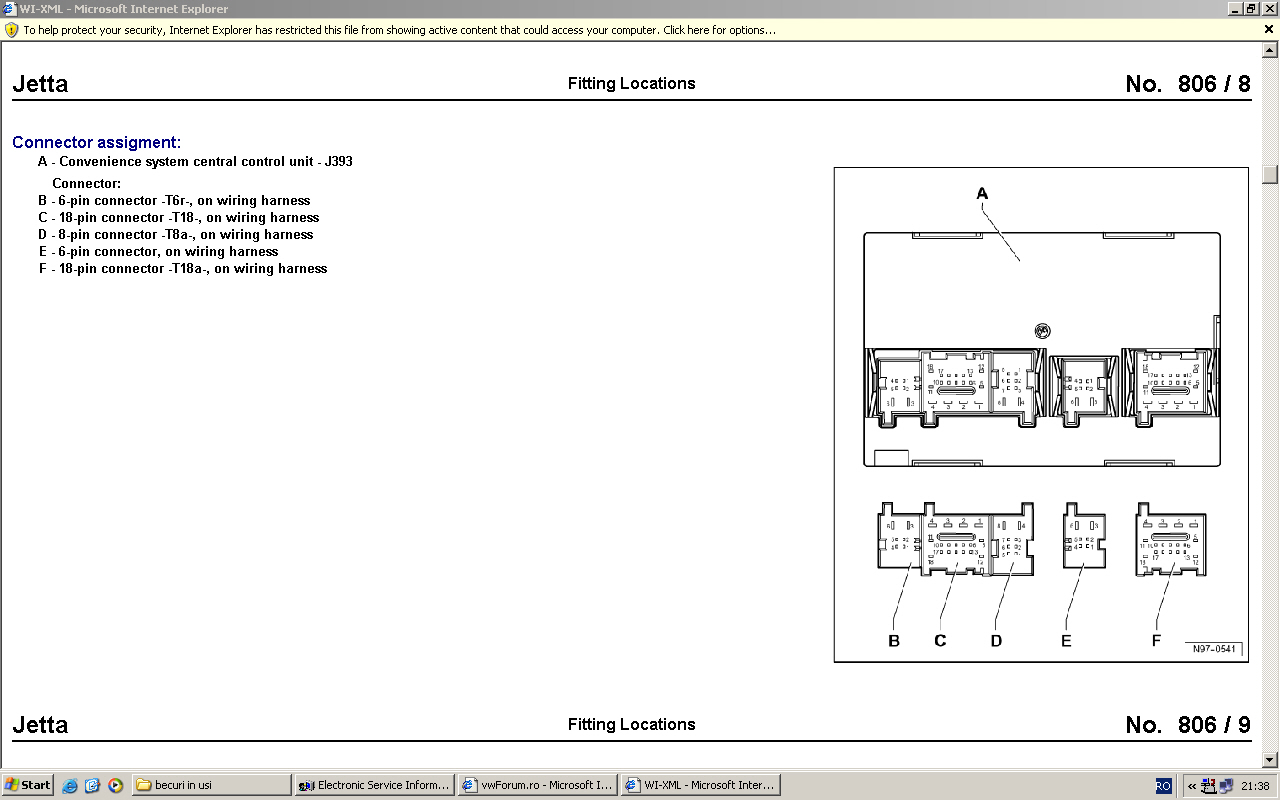Open the Start menu

[x=28, y=785]
